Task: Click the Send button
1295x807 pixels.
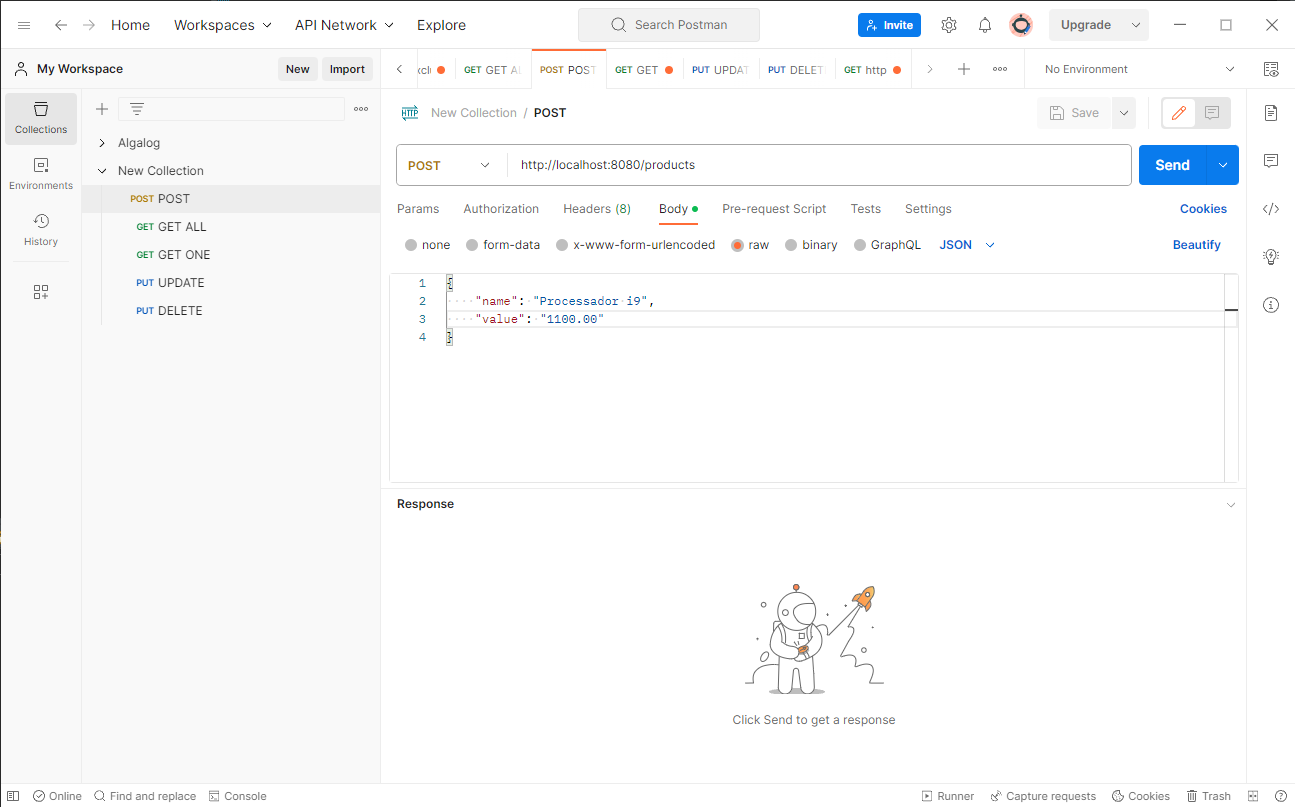Action: tap(1171, 164)
